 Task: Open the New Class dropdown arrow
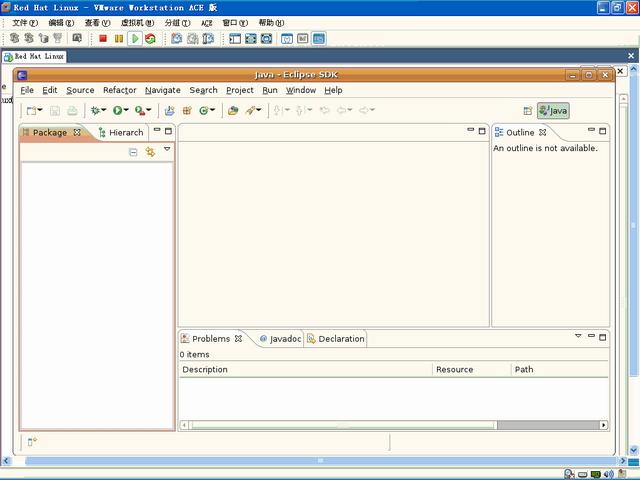click(212, 110)
